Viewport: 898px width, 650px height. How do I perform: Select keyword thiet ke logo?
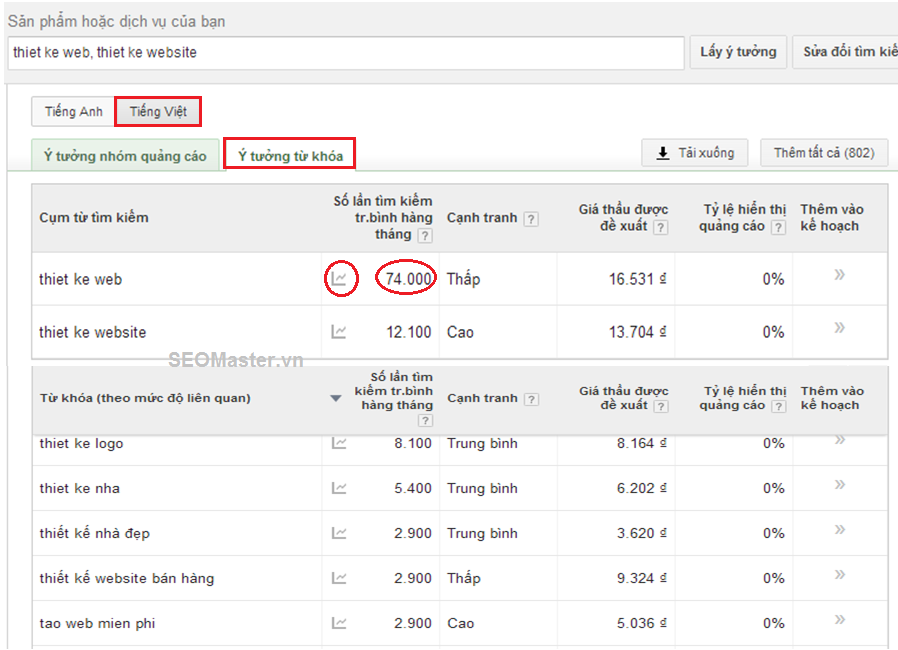click(x=81, y=444)
